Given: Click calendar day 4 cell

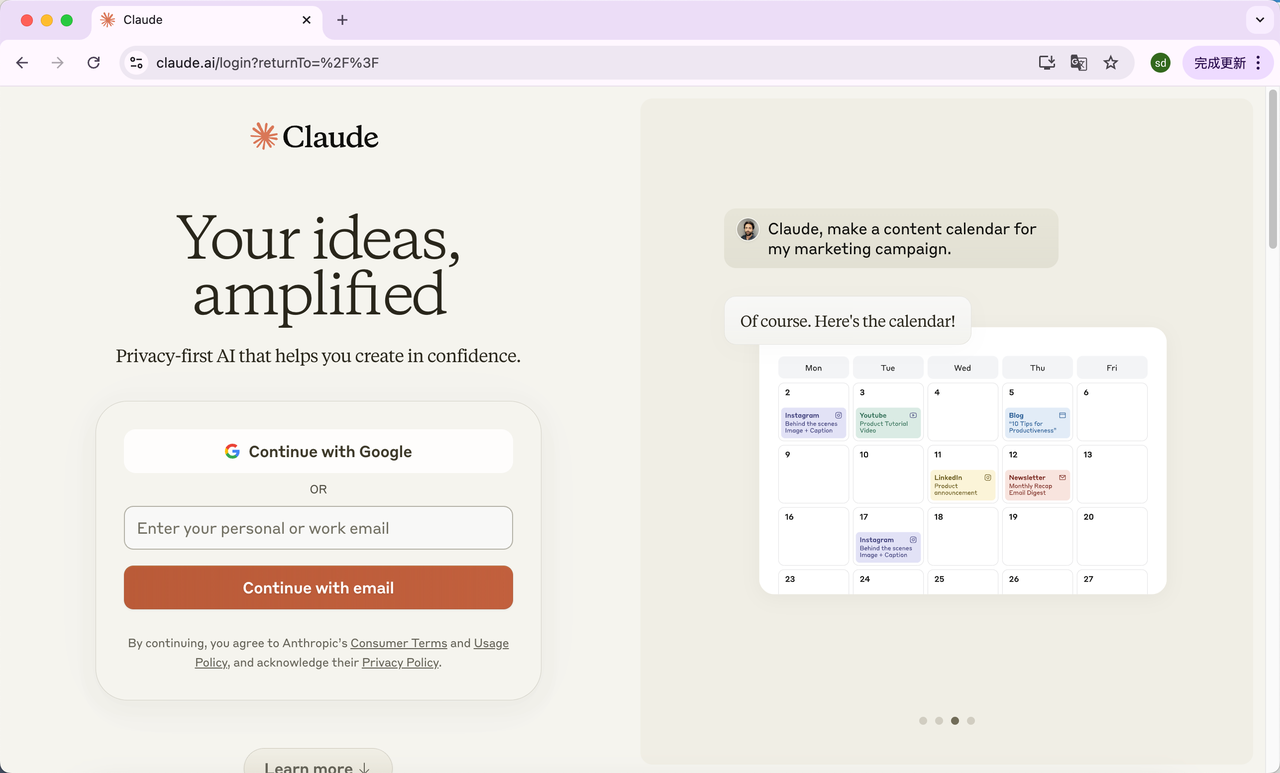Looking at the screenshot, I should coord(963,412).
